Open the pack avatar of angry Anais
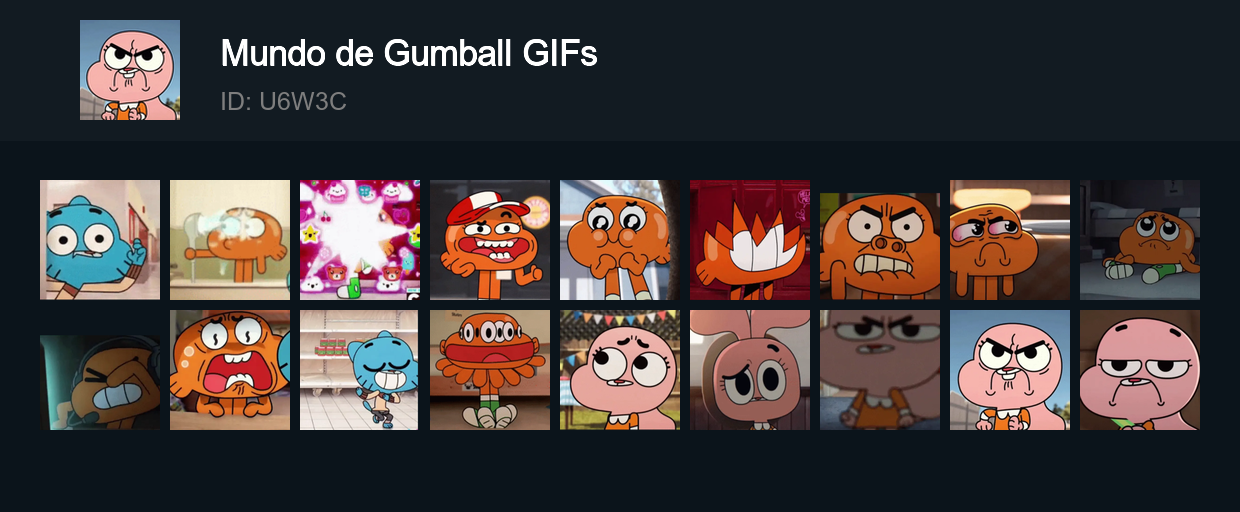The image size is (1240, 512). point(130,70)
